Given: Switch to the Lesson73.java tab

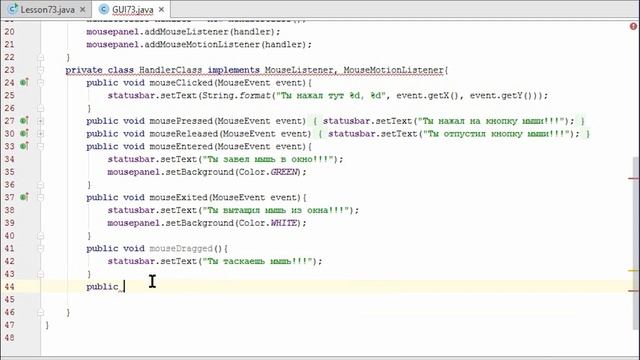Looking at the screenshot, I should click(x=47, y=9).
